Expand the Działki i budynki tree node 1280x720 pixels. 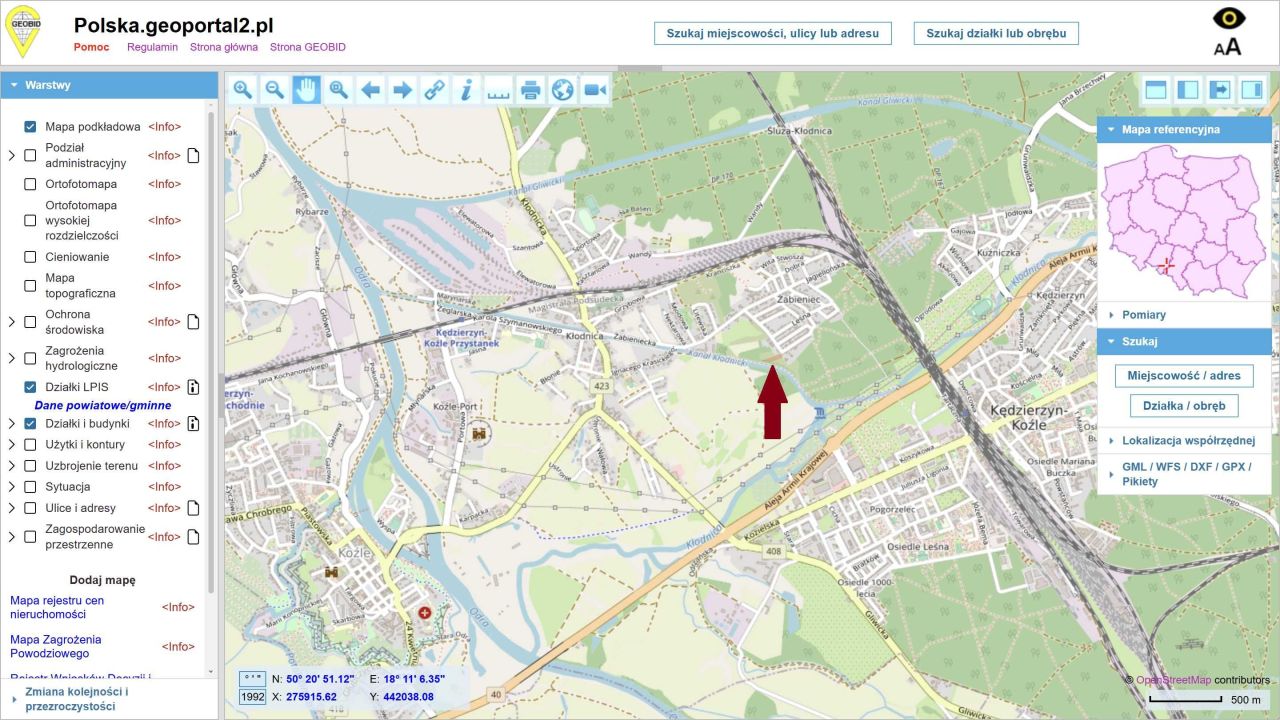pos(12,423)
